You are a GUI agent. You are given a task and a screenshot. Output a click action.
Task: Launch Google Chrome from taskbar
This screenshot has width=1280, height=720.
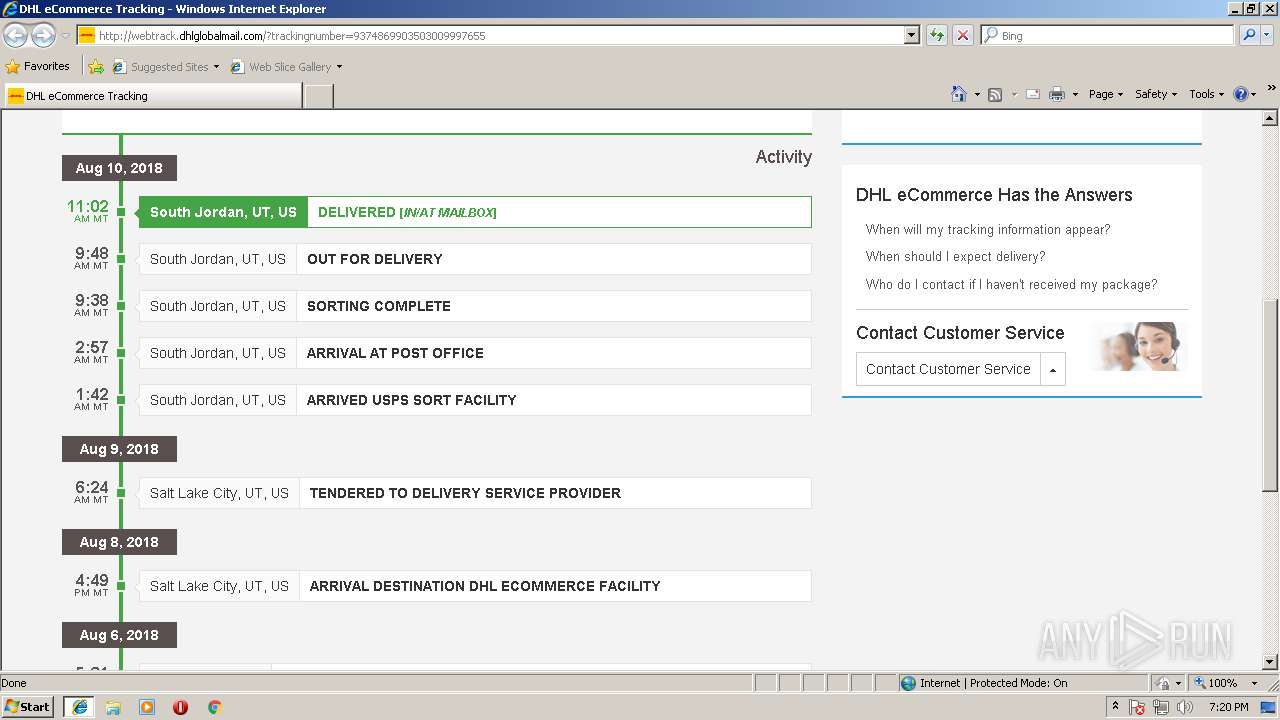click(214, 707)
